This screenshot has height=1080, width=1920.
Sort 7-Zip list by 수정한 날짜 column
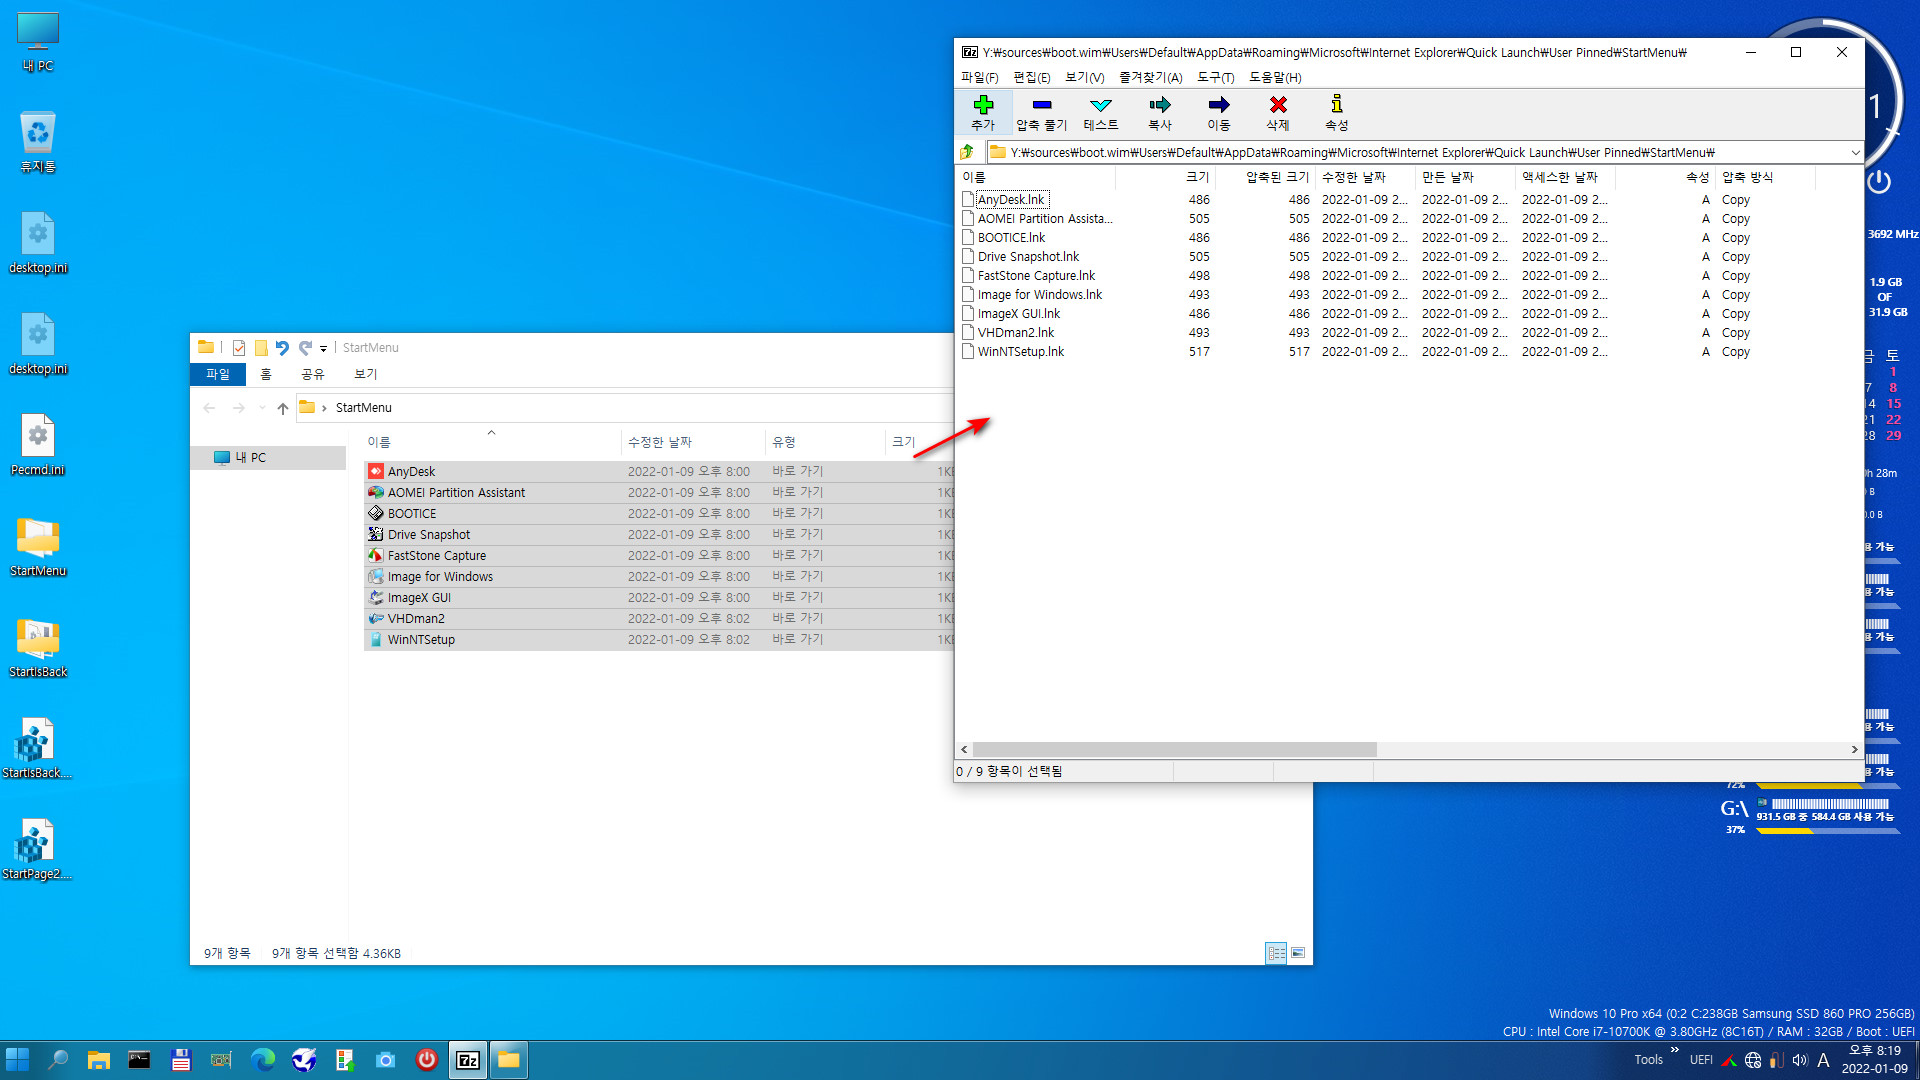pyautogui.click(x=1365, y=177)
